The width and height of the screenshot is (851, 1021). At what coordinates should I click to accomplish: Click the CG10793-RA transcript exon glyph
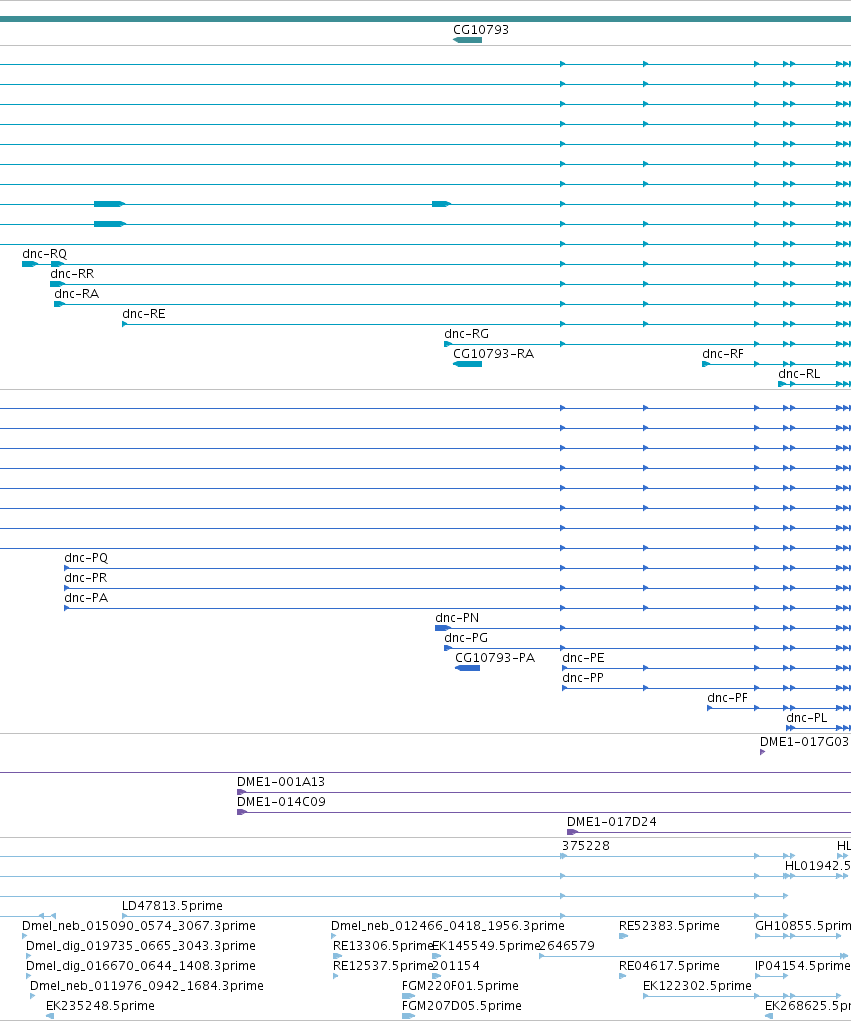pyautogui.click(x=467, y=364)
